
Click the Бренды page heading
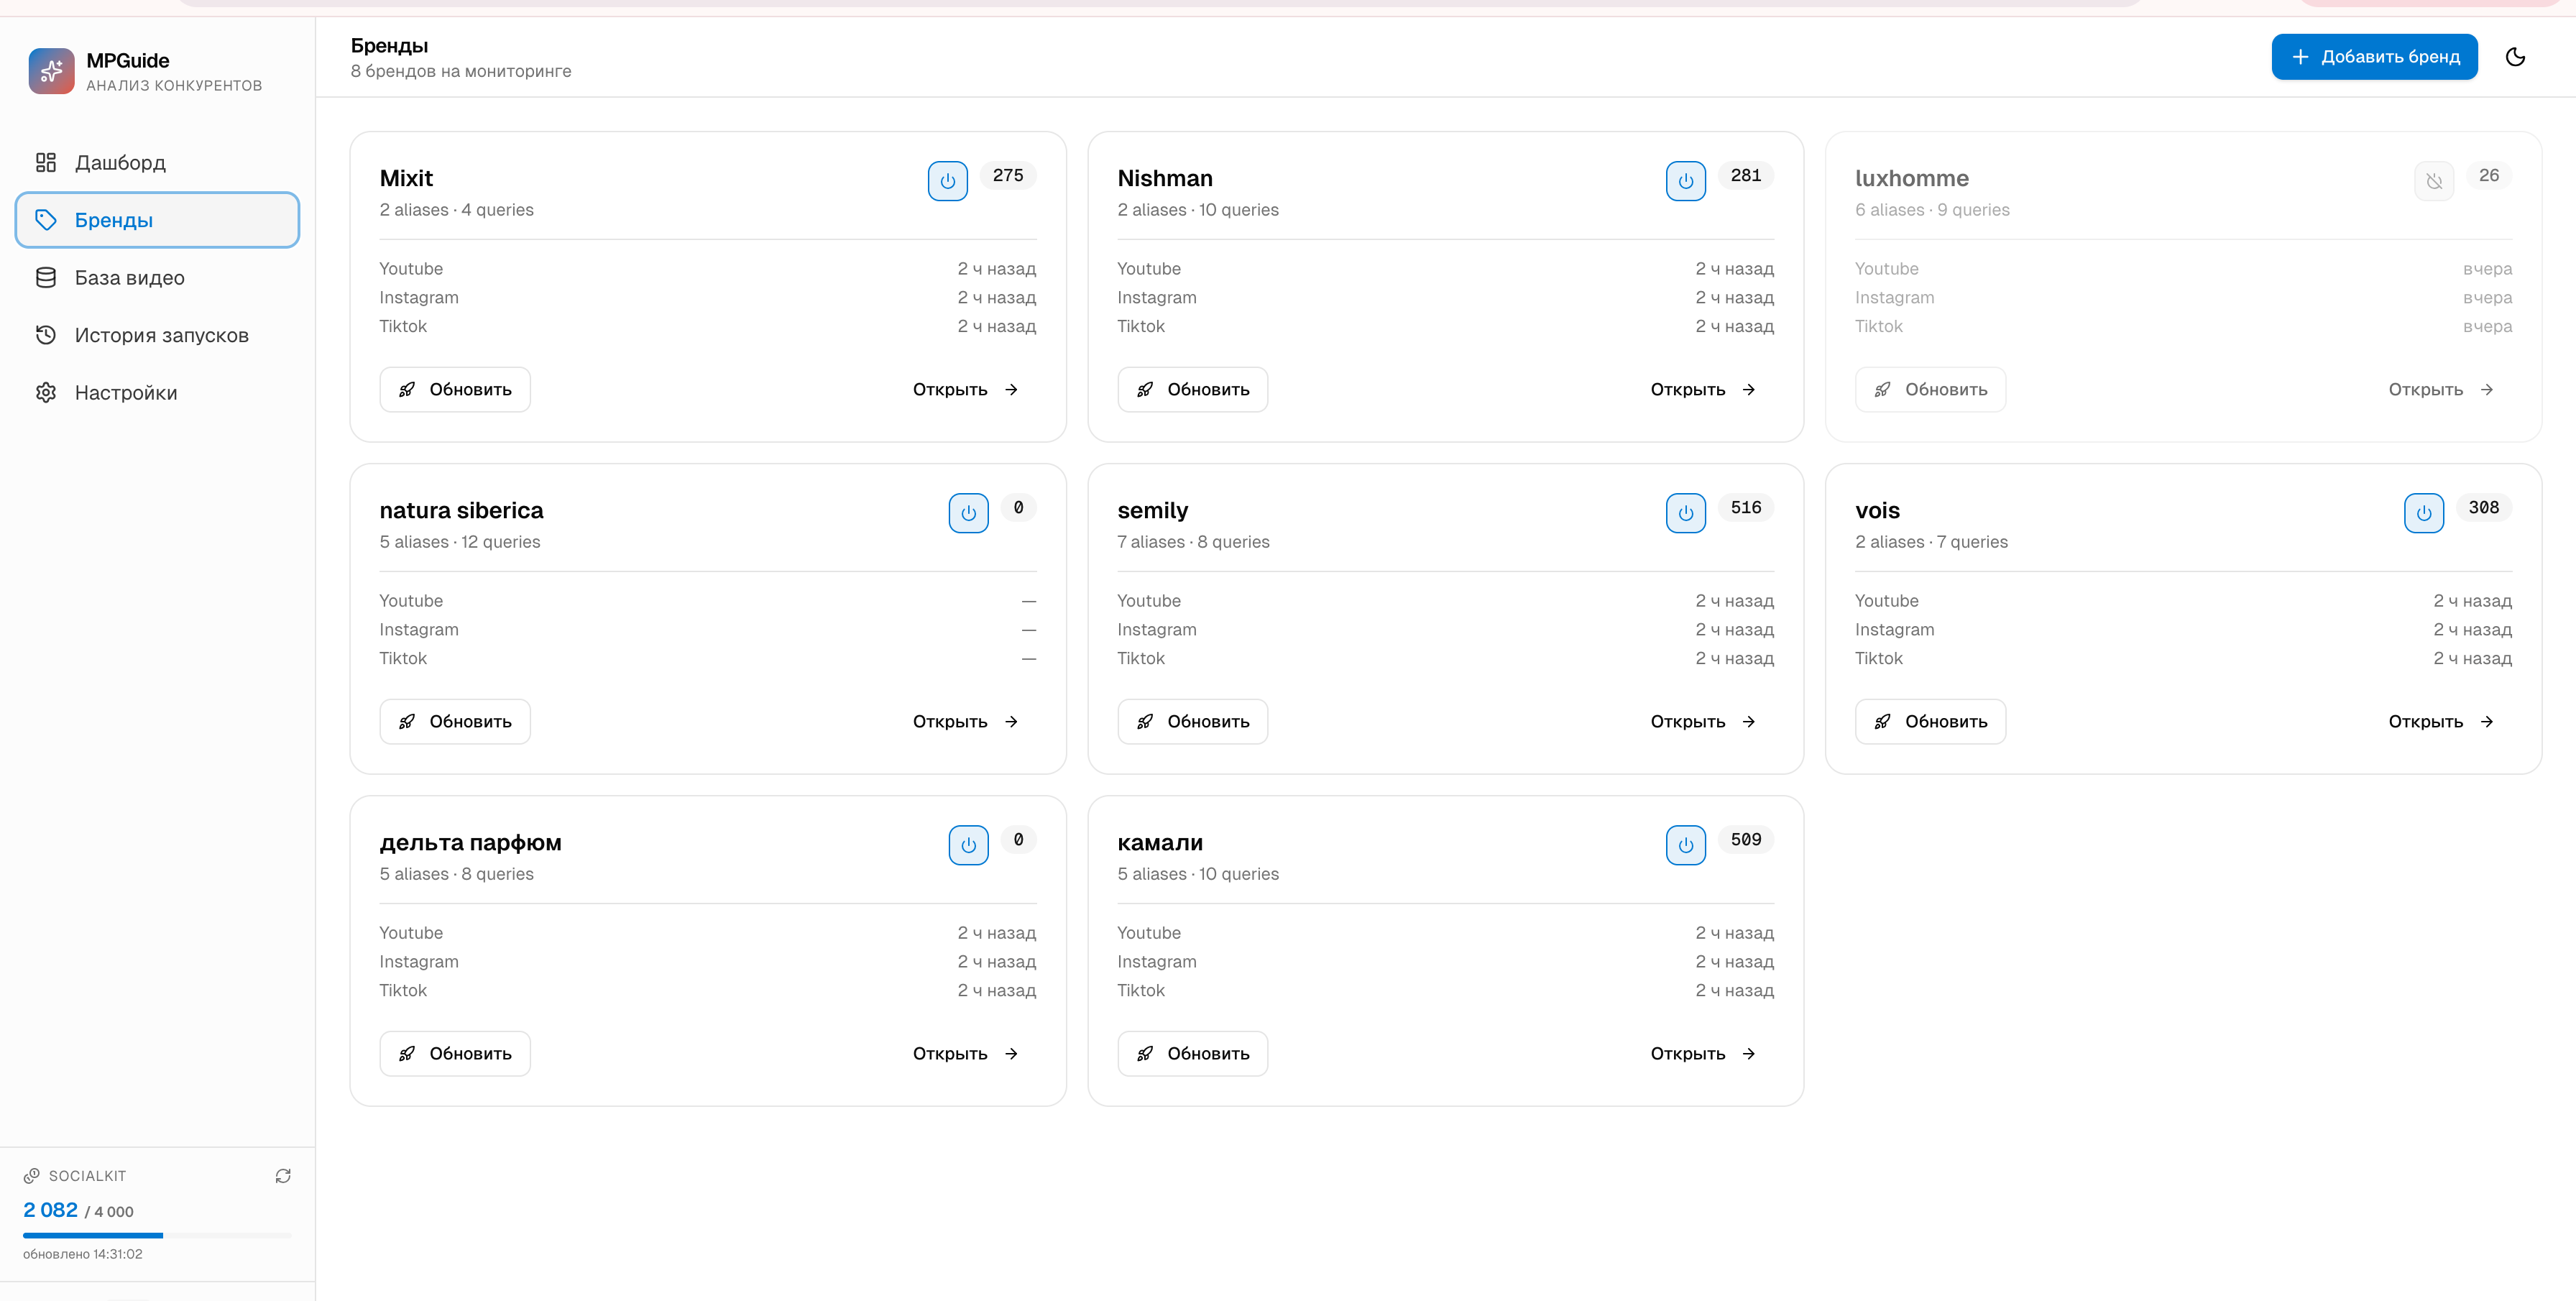pyautogui.click(x=389, y=45)
